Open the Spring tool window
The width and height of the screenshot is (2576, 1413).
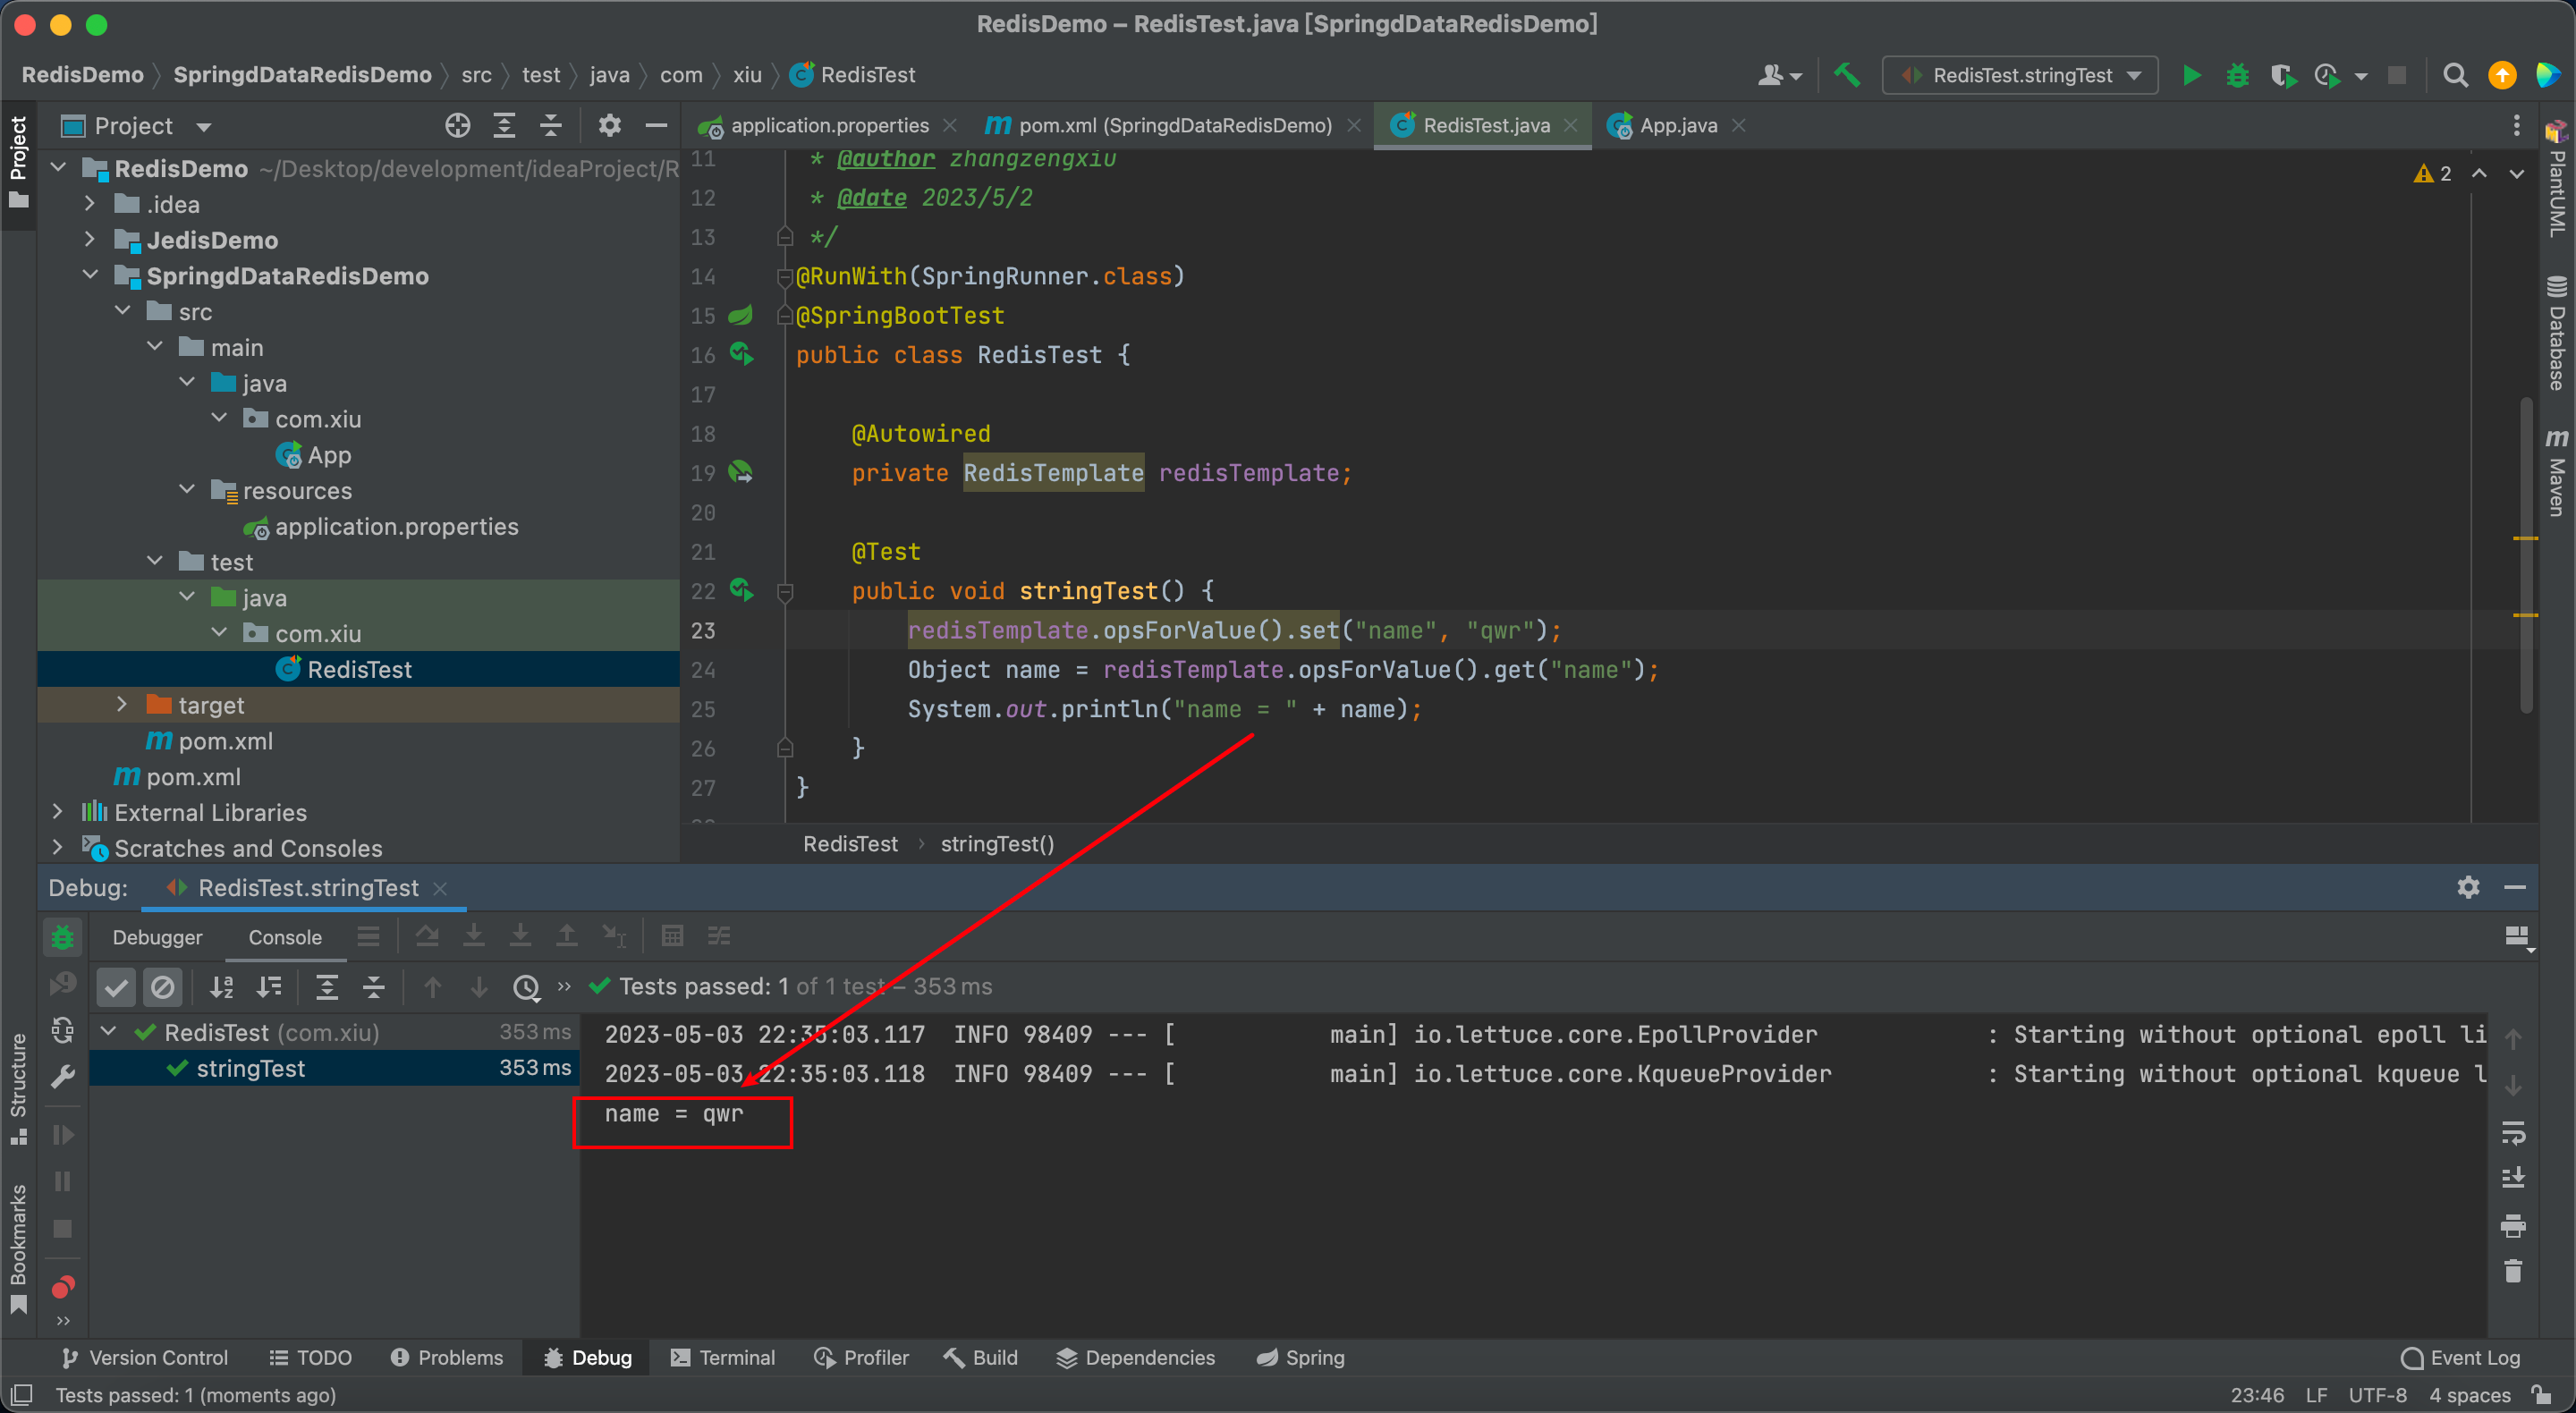(1300, 1357)
